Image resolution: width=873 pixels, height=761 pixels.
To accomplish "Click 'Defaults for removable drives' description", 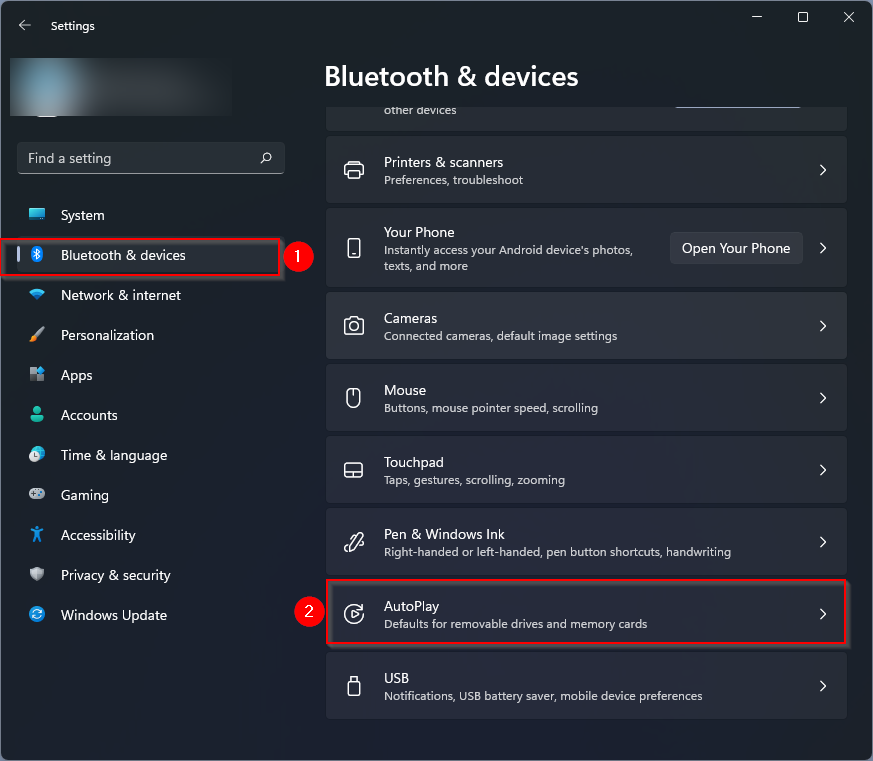I will [x=515, y=623].
